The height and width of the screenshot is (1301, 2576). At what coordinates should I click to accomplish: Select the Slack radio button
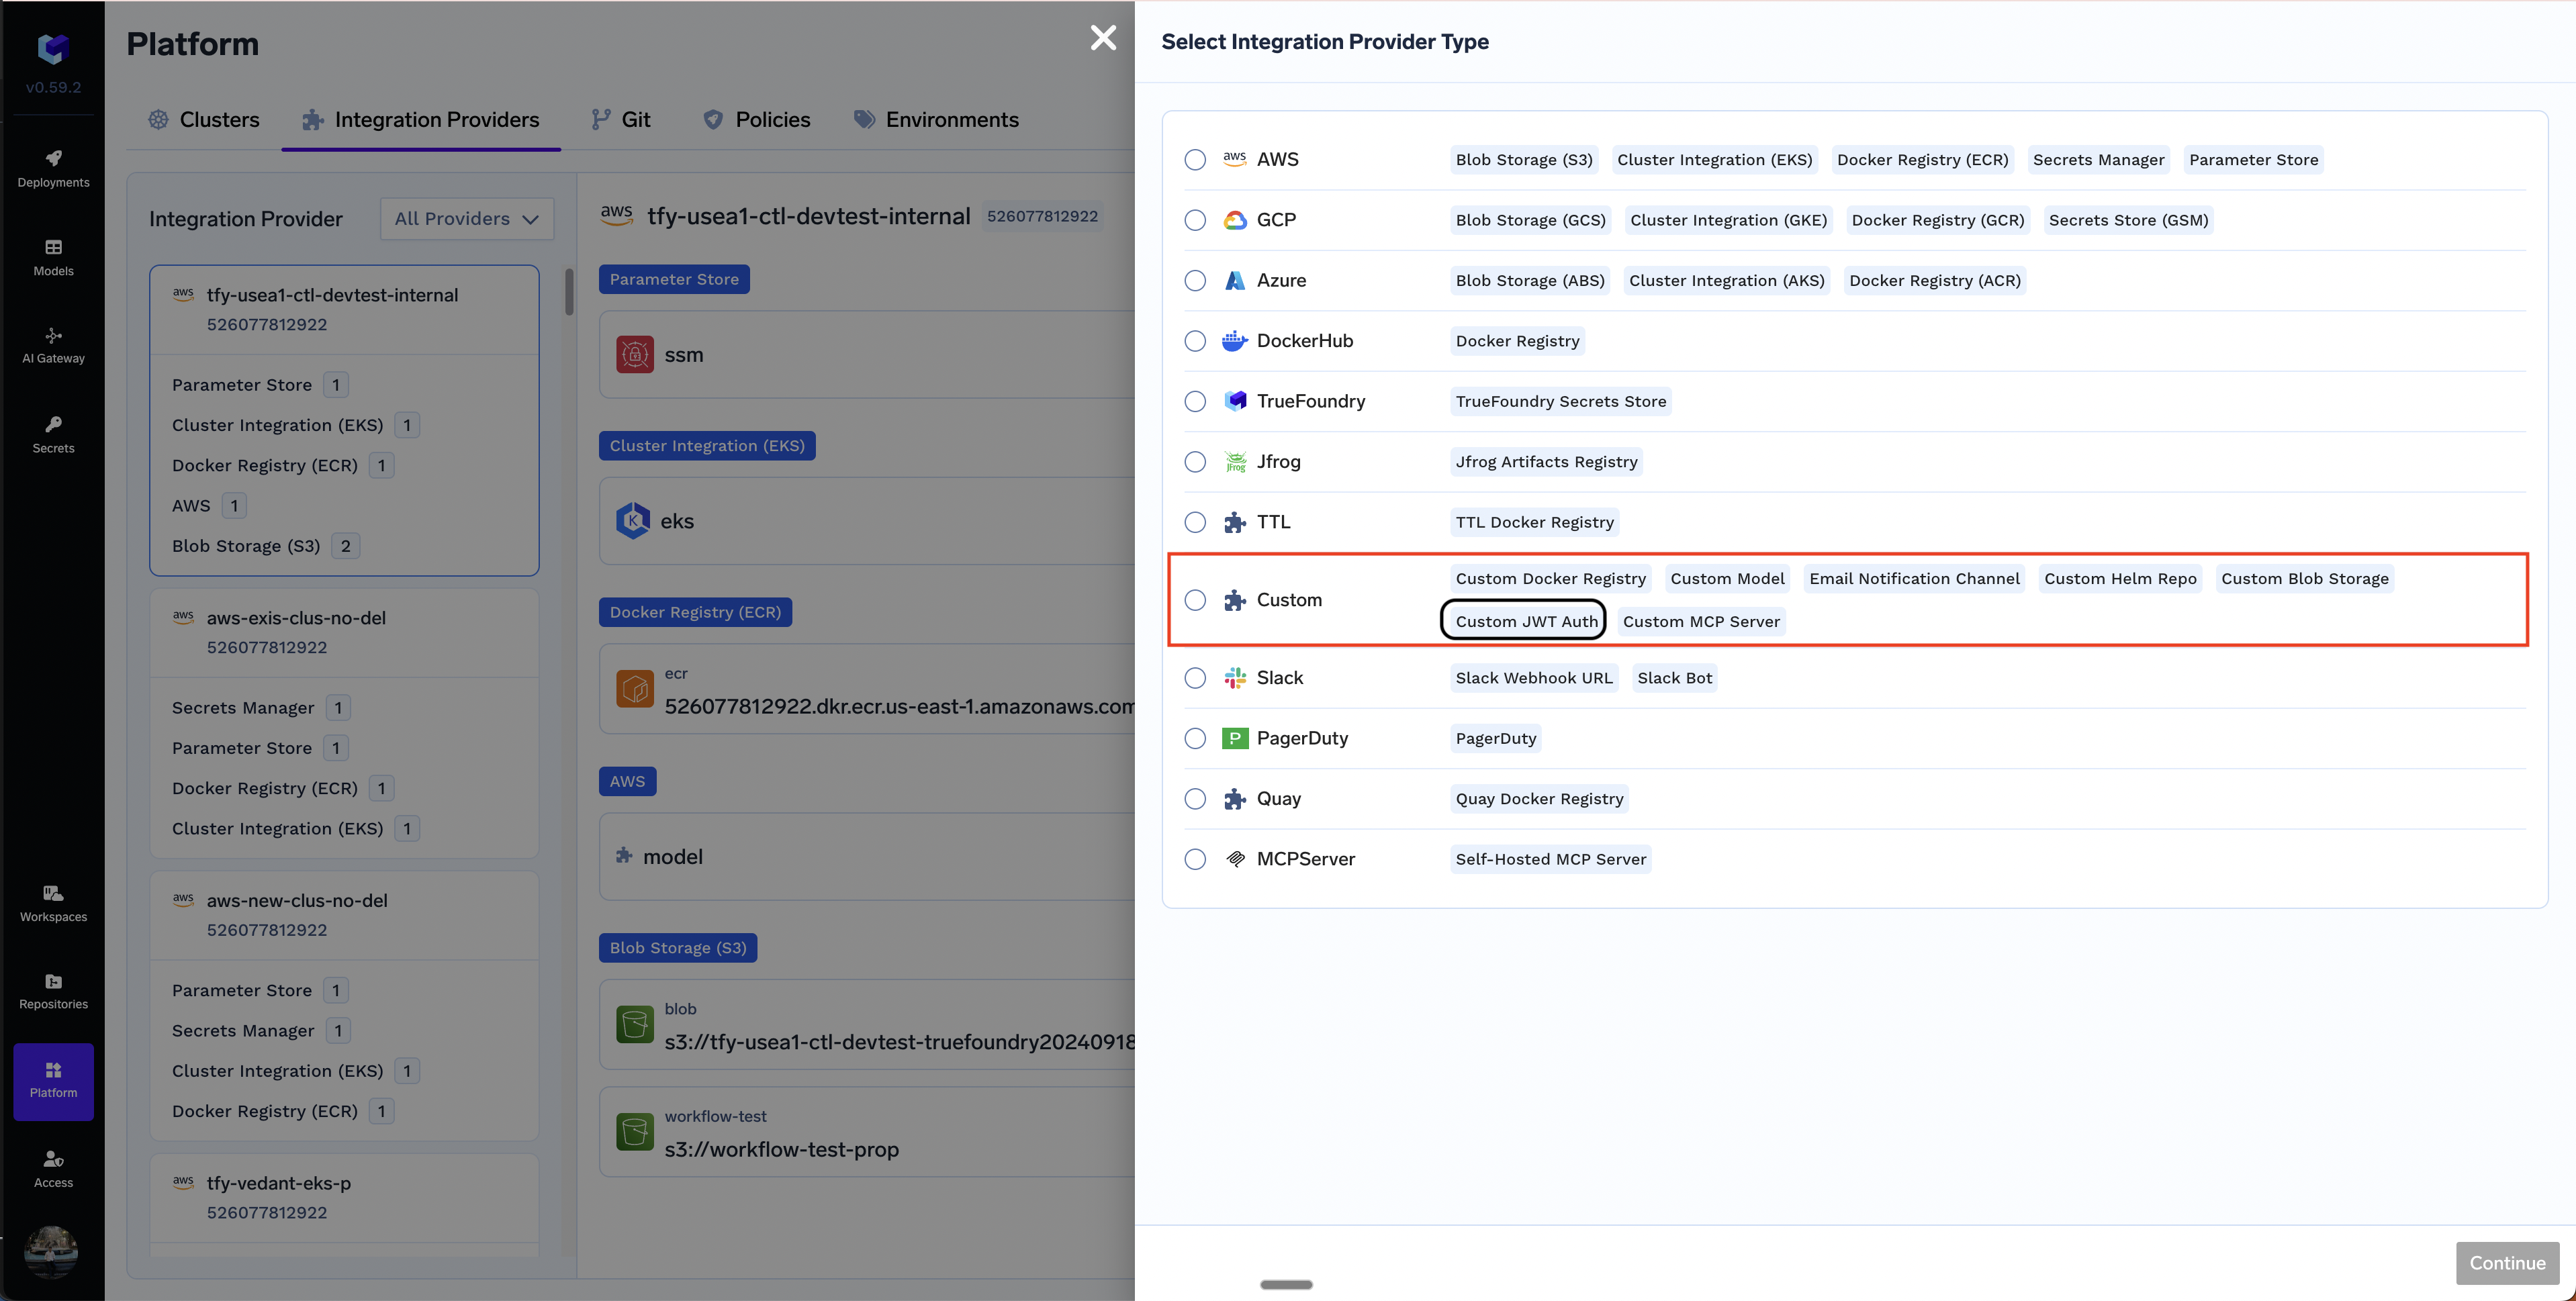1195,678
